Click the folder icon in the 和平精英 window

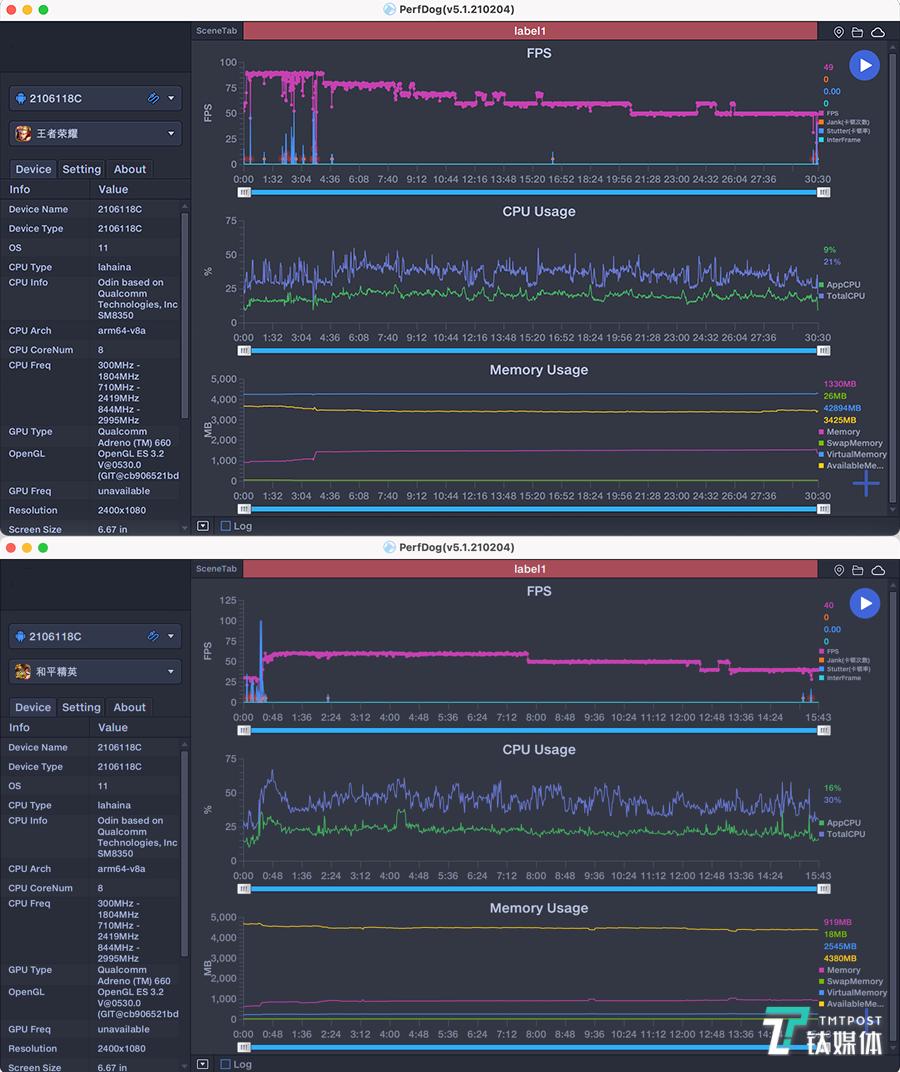coord(858,570)
